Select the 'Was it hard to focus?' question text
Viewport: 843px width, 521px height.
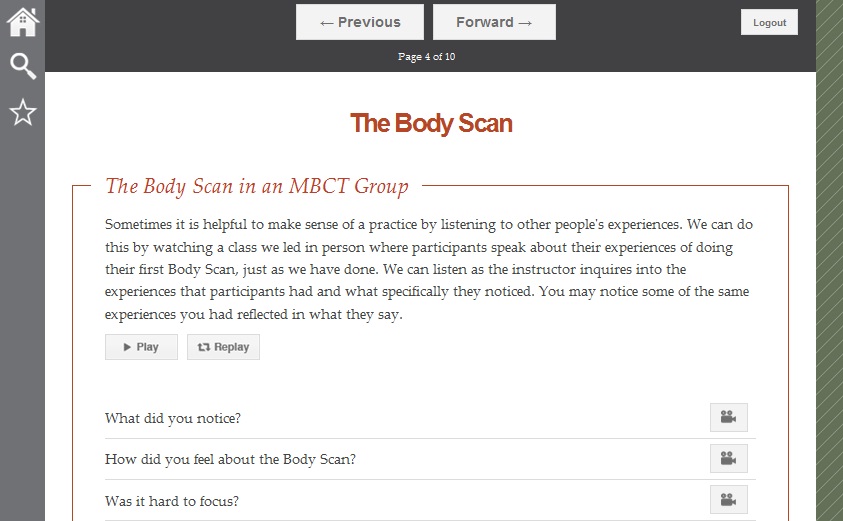point(172,501)
